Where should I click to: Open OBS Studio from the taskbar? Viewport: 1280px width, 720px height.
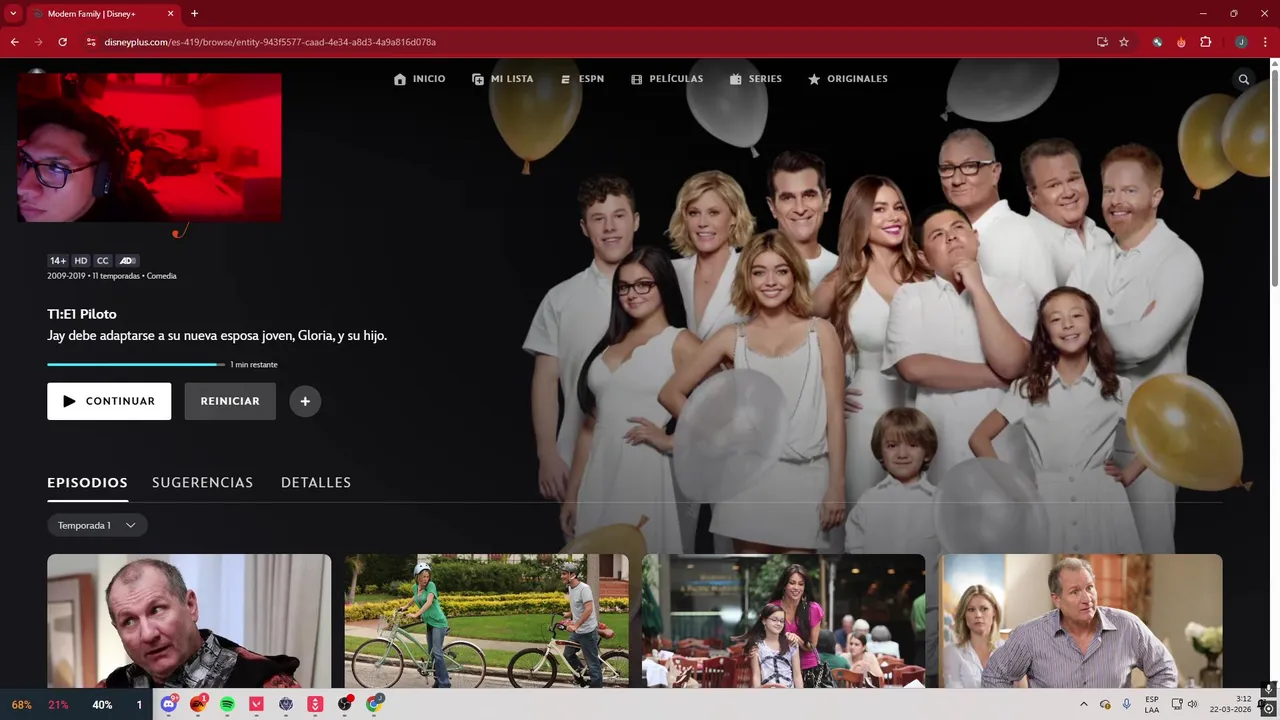click(345, 704)
